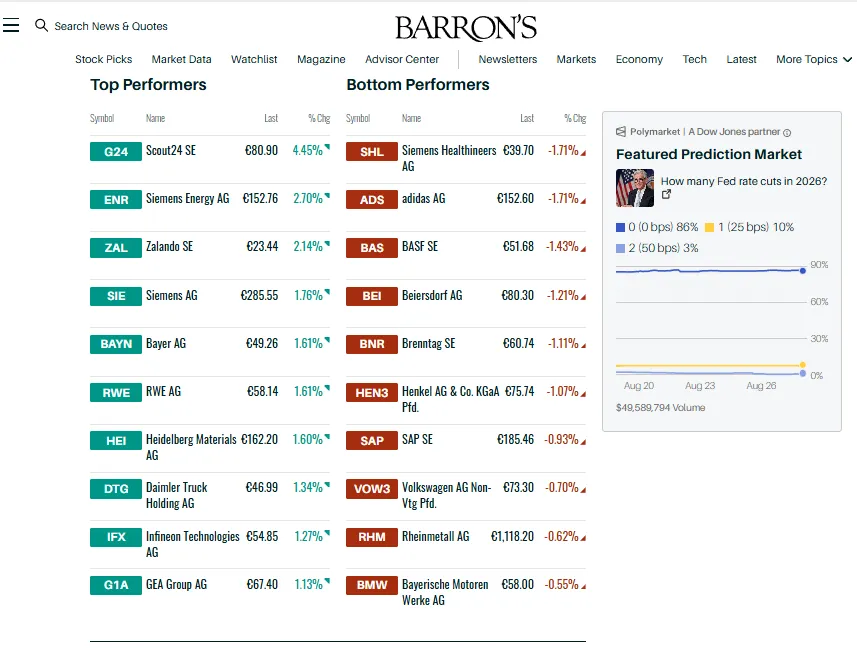Viewport: 857px width, 648px height.
Task: Click the dark blue endpoint on the chart's top line
Action: (802, 270)
